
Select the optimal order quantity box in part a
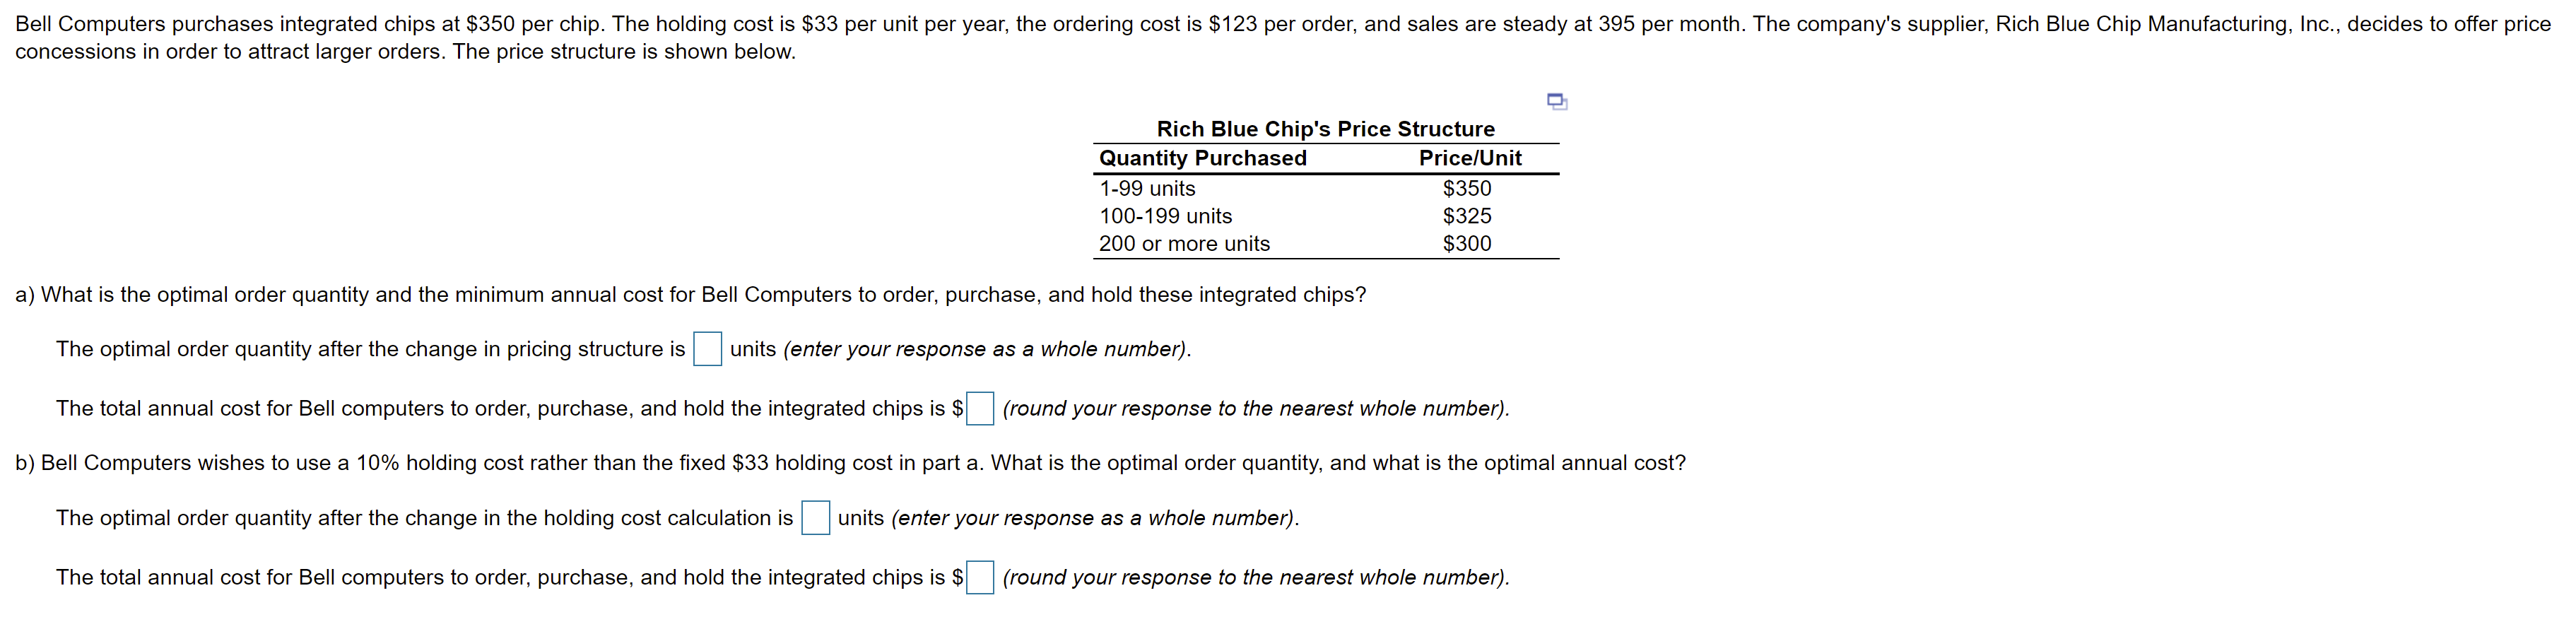(x=708, y=350)
